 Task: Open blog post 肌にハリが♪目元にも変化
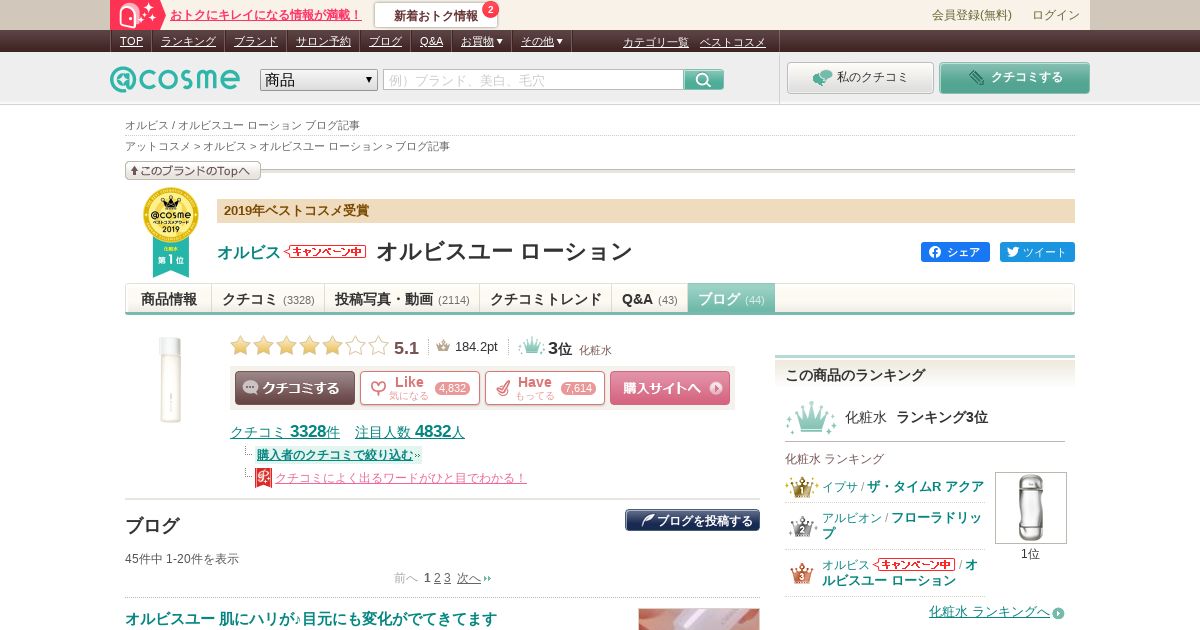311,619
